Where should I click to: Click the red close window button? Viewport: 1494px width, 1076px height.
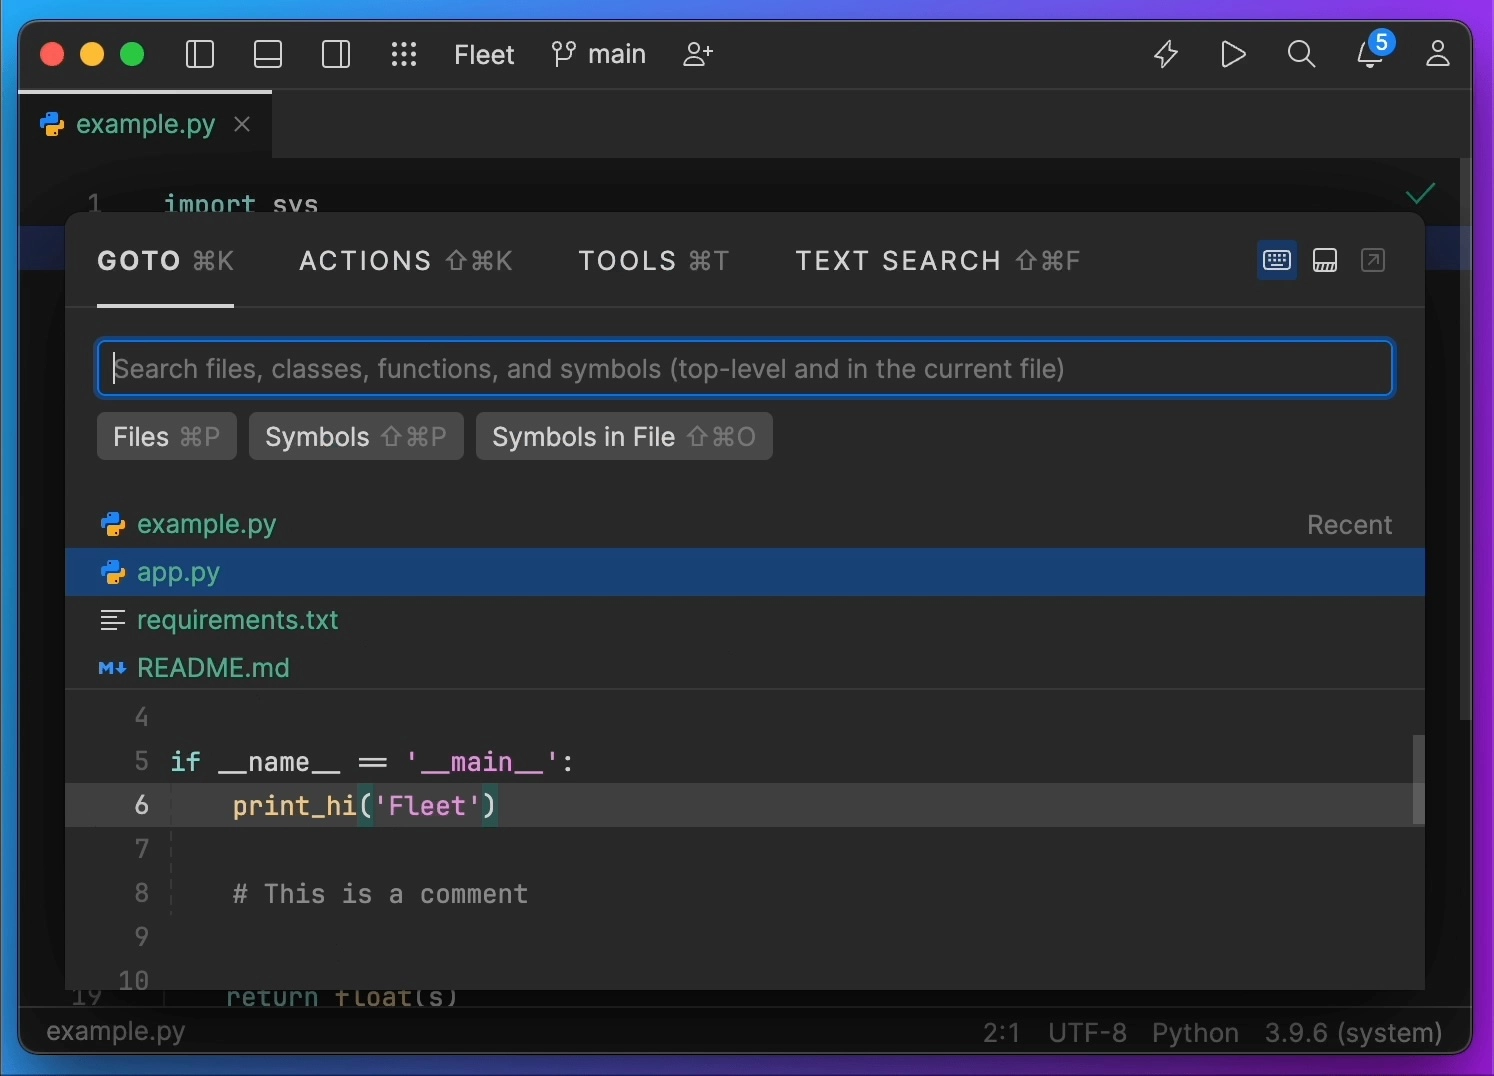52,54
